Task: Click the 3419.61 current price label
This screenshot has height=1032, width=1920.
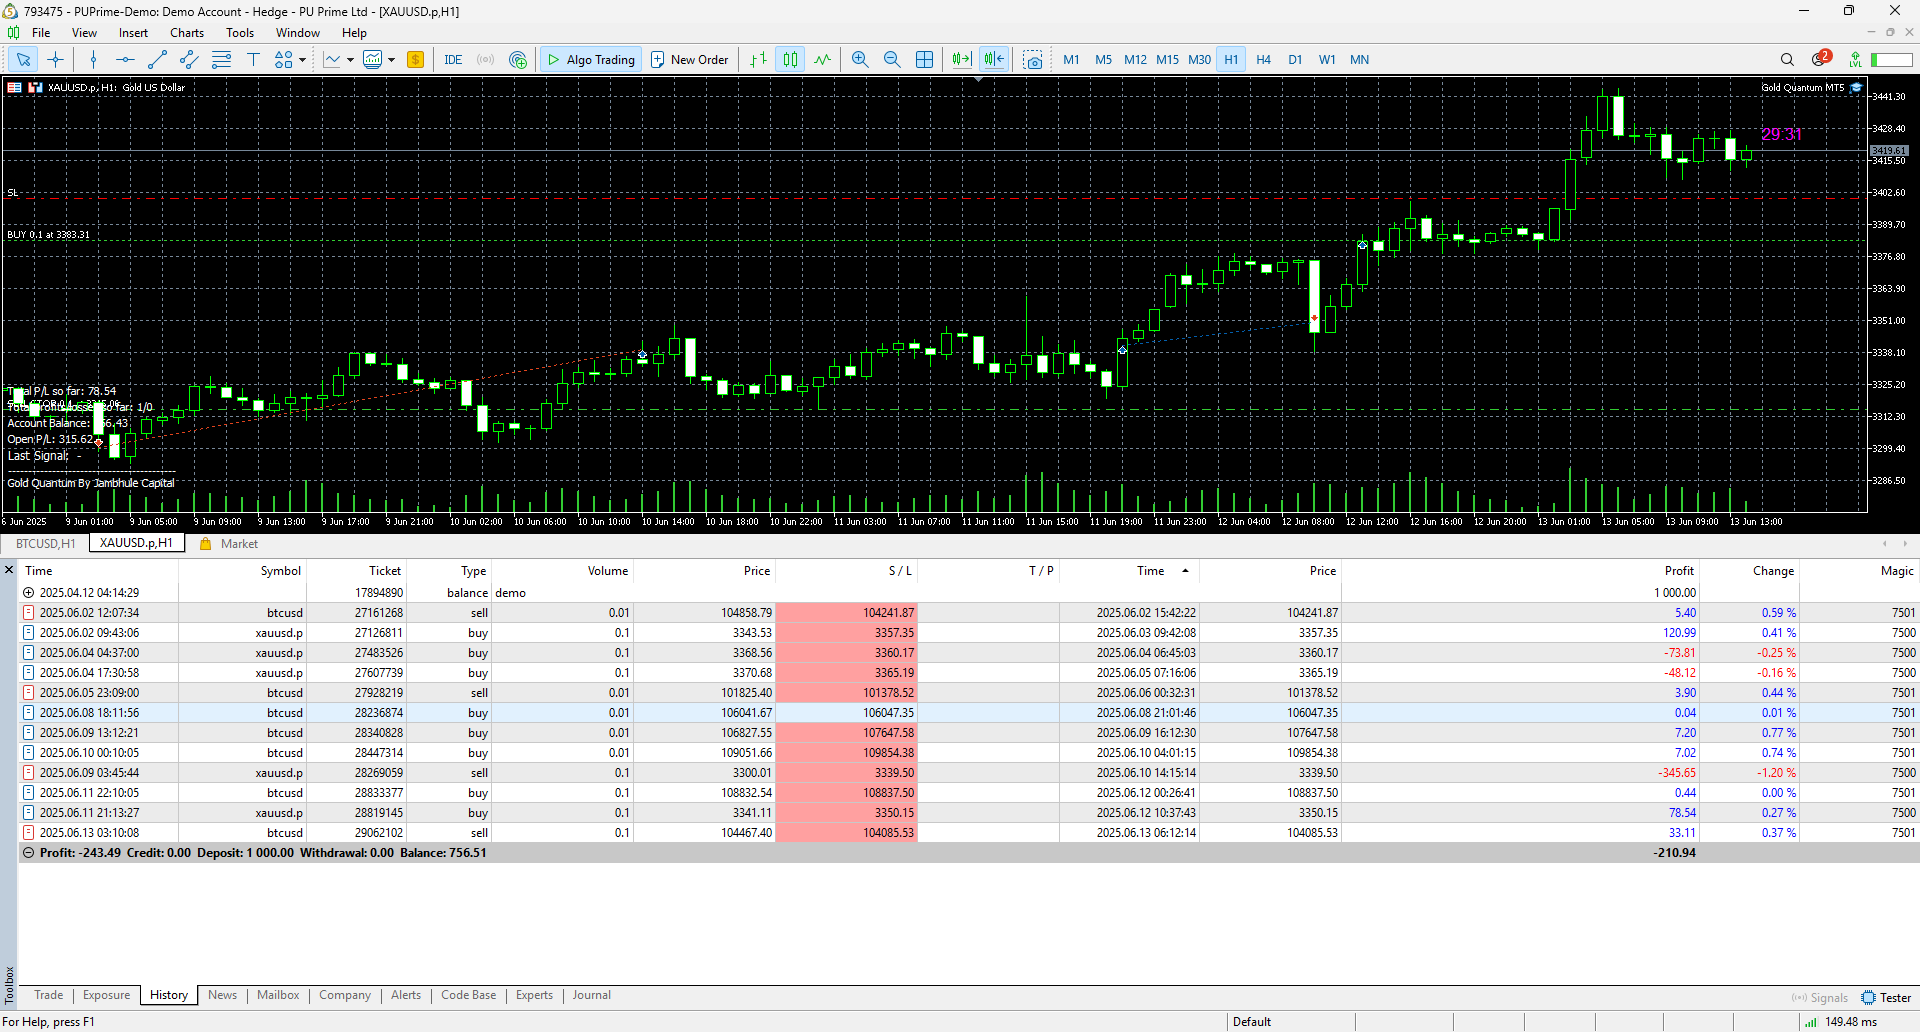Action: tap(1889, 151)
